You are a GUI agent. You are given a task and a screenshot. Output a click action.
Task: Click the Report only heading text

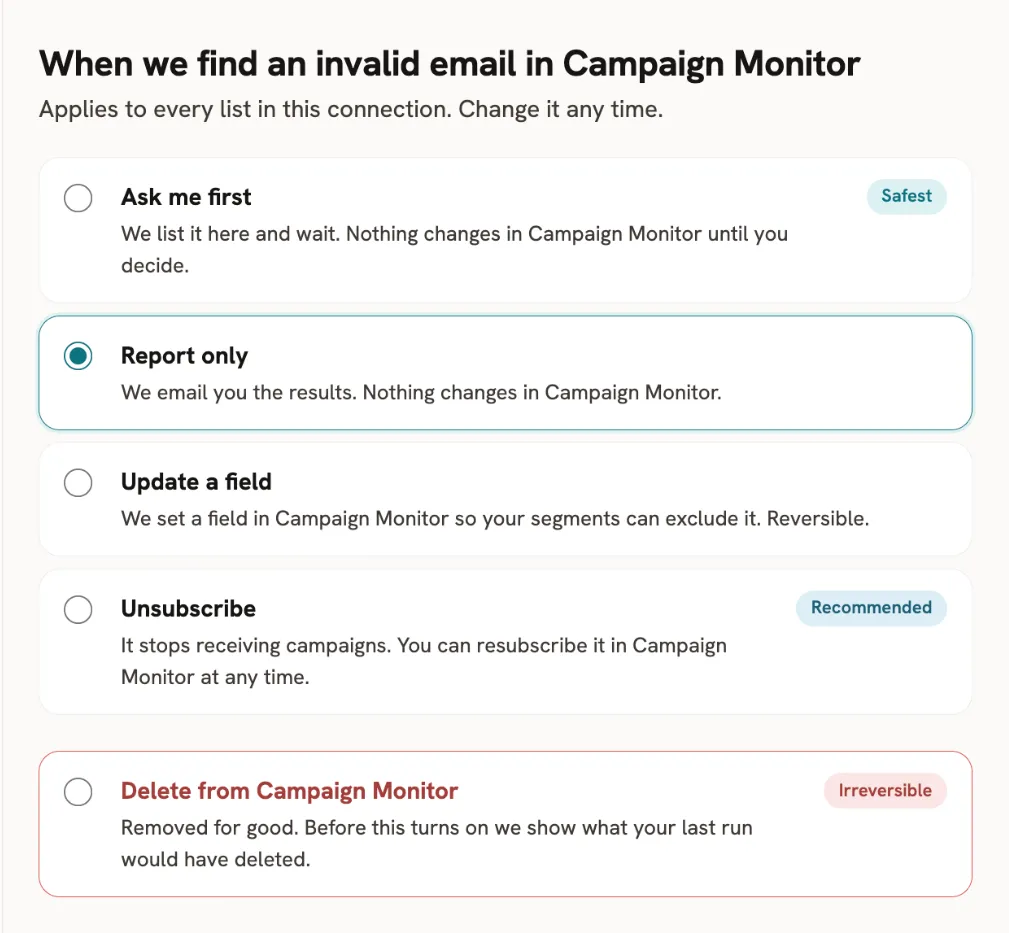tap(184, 356)
